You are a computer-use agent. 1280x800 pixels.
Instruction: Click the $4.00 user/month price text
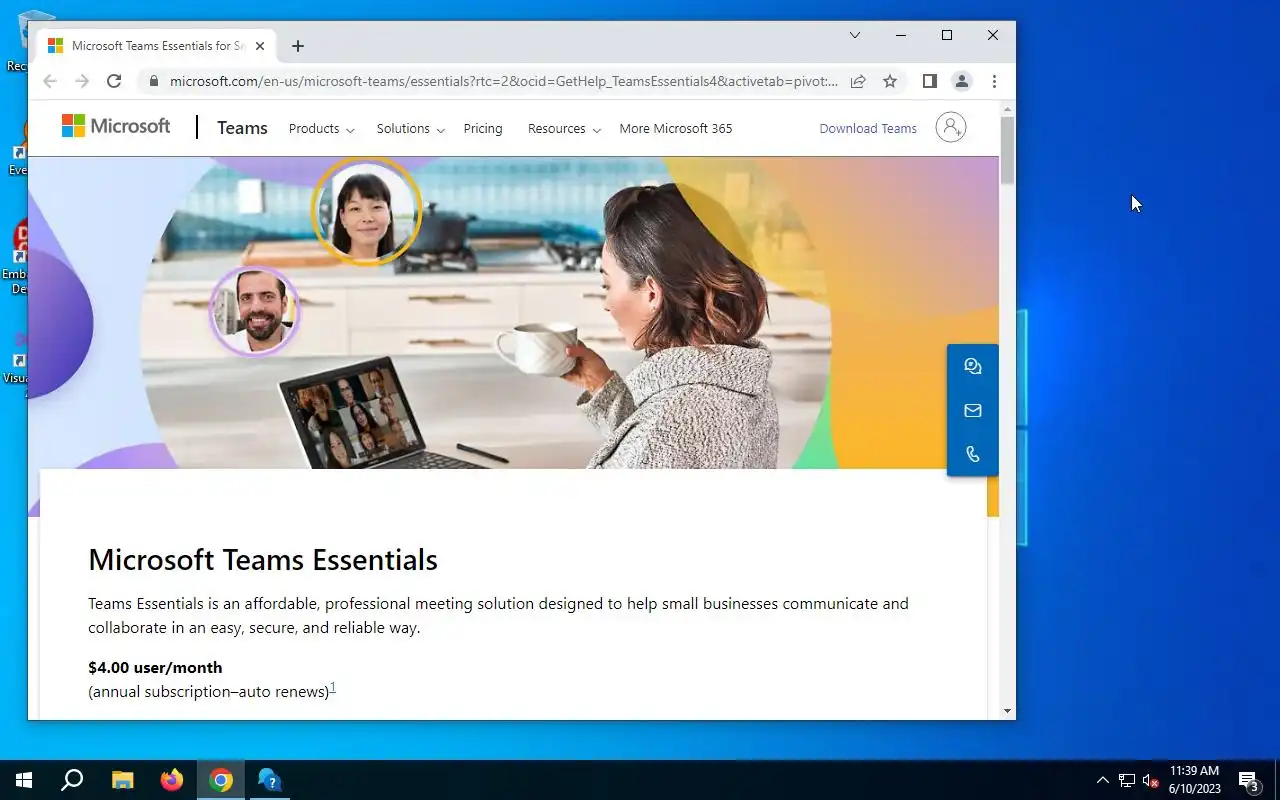point(155,668)
